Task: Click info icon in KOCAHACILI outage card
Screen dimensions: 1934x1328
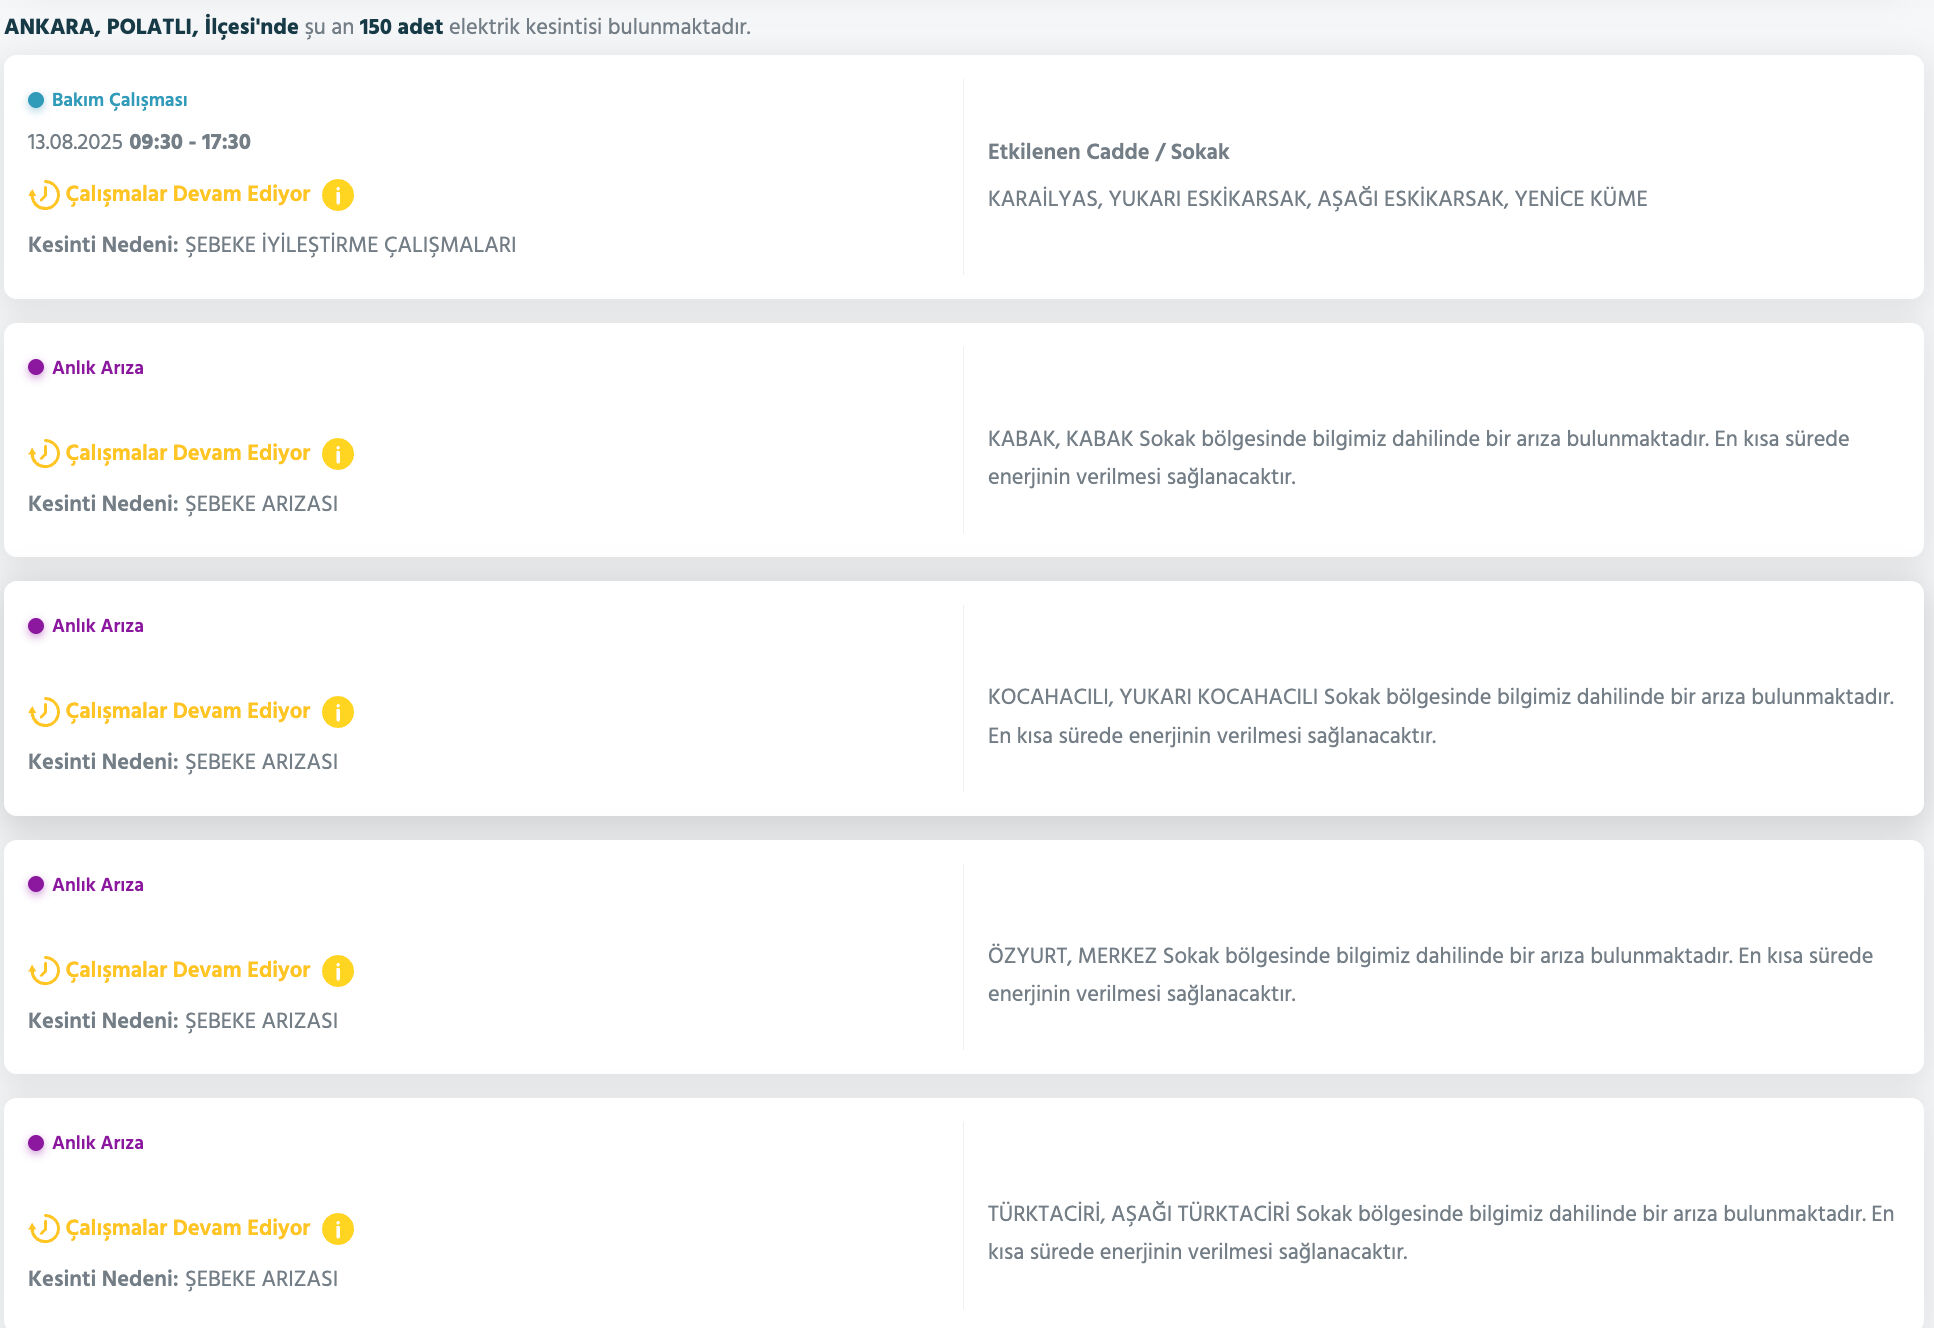Action: click(338, 712)
